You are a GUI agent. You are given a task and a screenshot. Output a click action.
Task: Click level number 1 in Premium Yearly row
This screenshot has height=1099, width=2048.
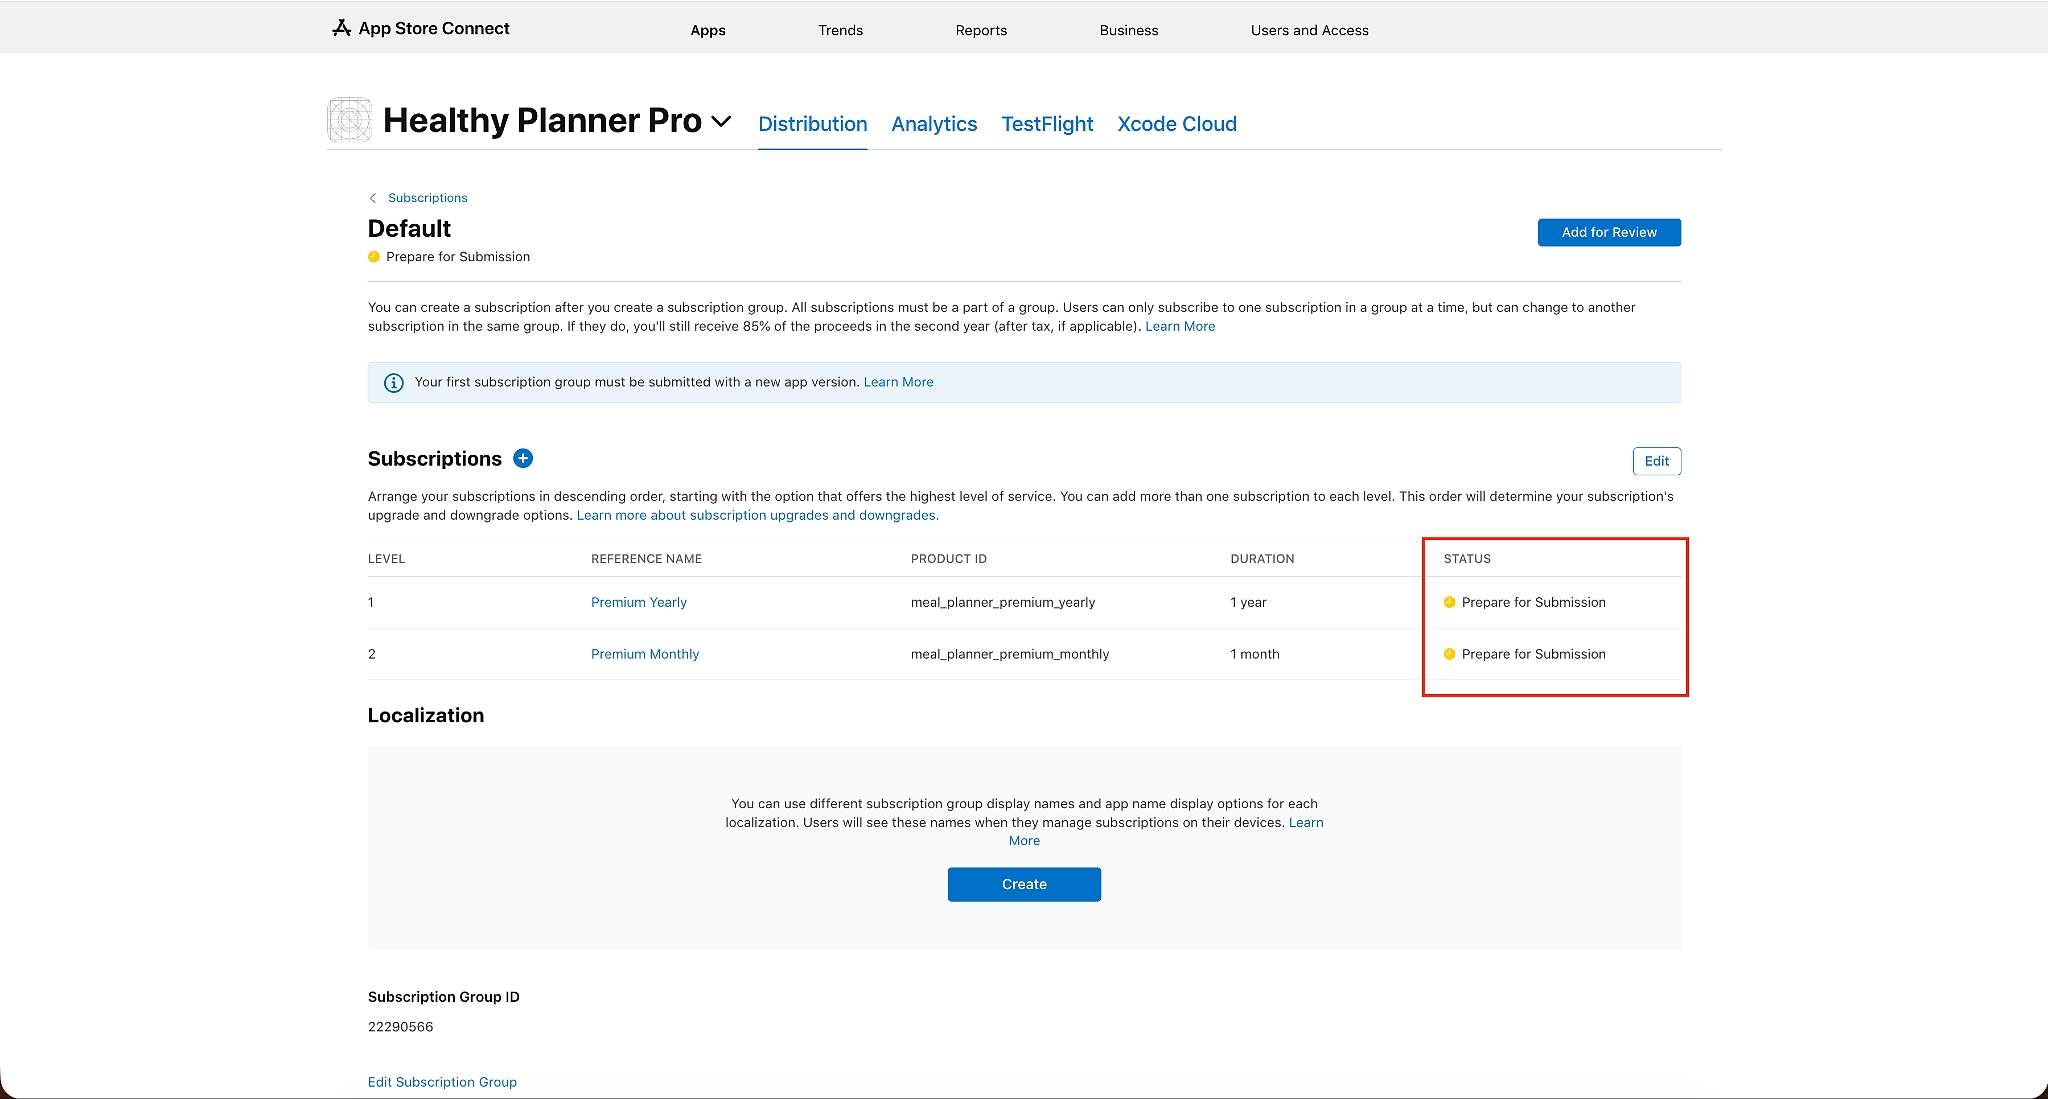point(371,602)
